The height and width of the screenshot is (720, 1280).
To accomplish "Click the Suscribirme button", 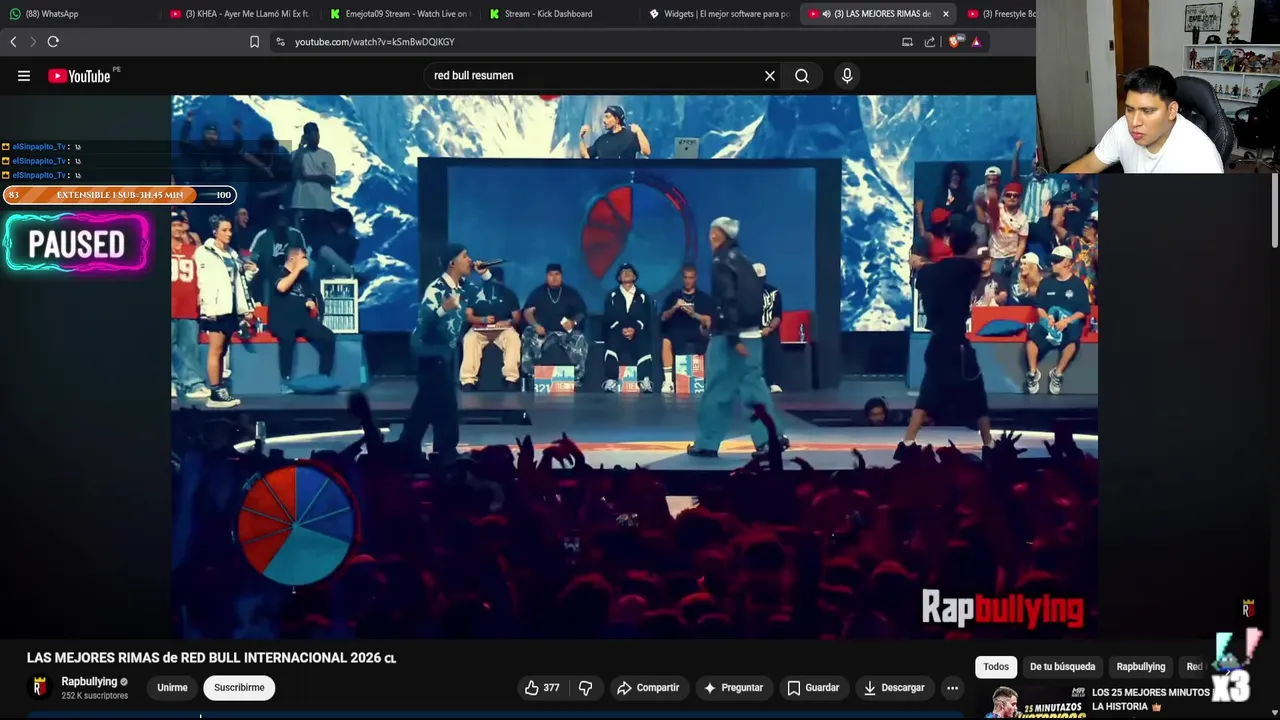I will 239,688.
